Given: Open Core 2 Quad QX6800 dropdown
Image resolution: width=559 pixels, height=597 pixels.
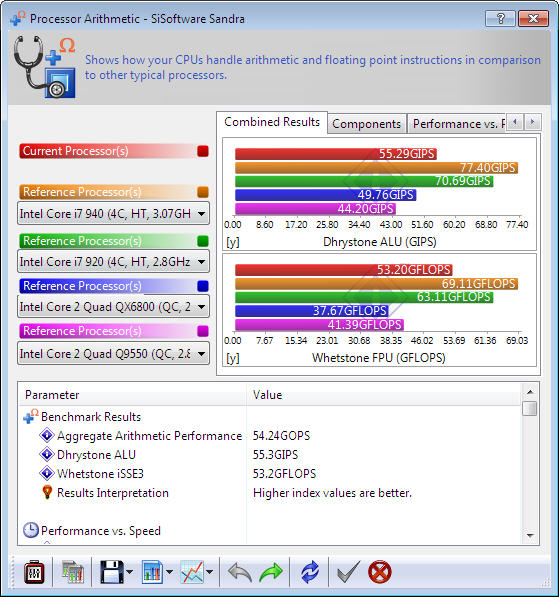Looking at the screenshot, I should [x=113, y=306].
